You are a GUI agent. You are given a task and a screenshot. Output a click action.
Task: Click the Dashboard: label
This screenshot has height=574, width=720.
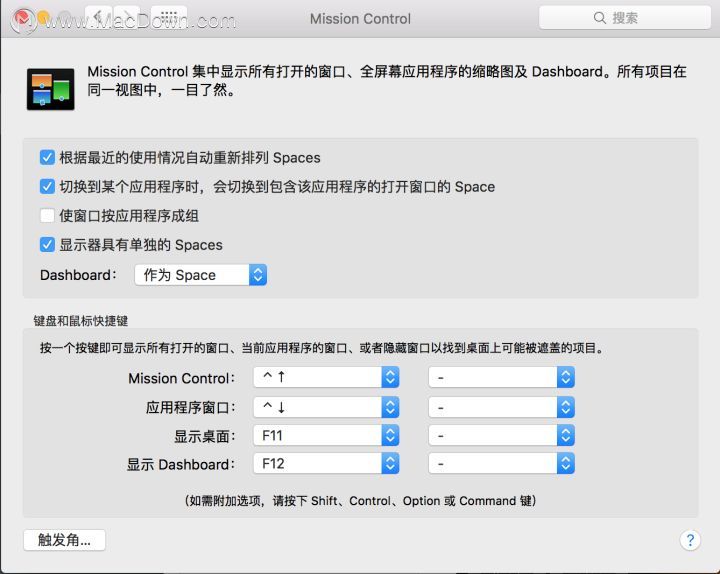click(x=78, y=275)
